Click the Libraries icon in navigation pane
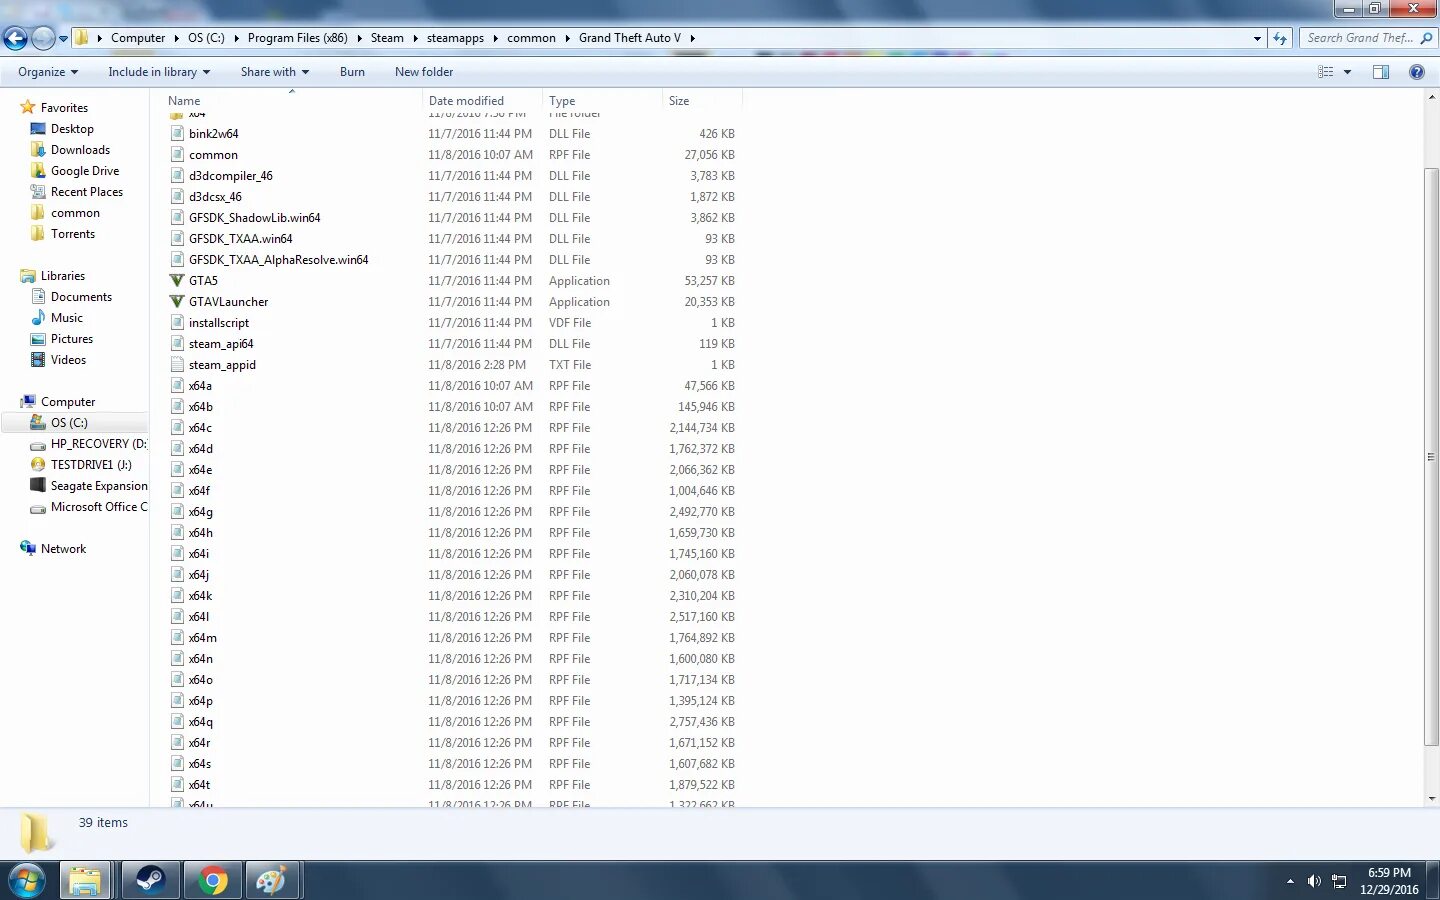1440x900 pixels. point(28,276)
